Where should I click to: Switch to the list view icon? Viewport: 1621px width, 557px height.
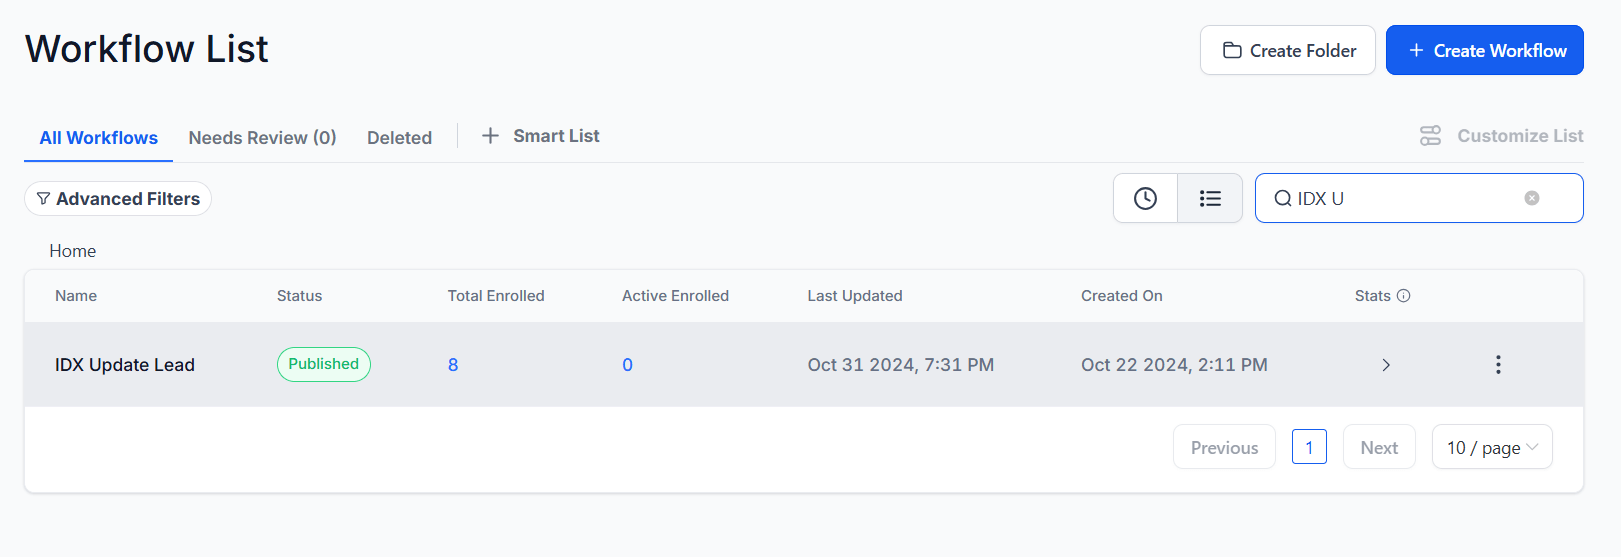[1210, 198]
